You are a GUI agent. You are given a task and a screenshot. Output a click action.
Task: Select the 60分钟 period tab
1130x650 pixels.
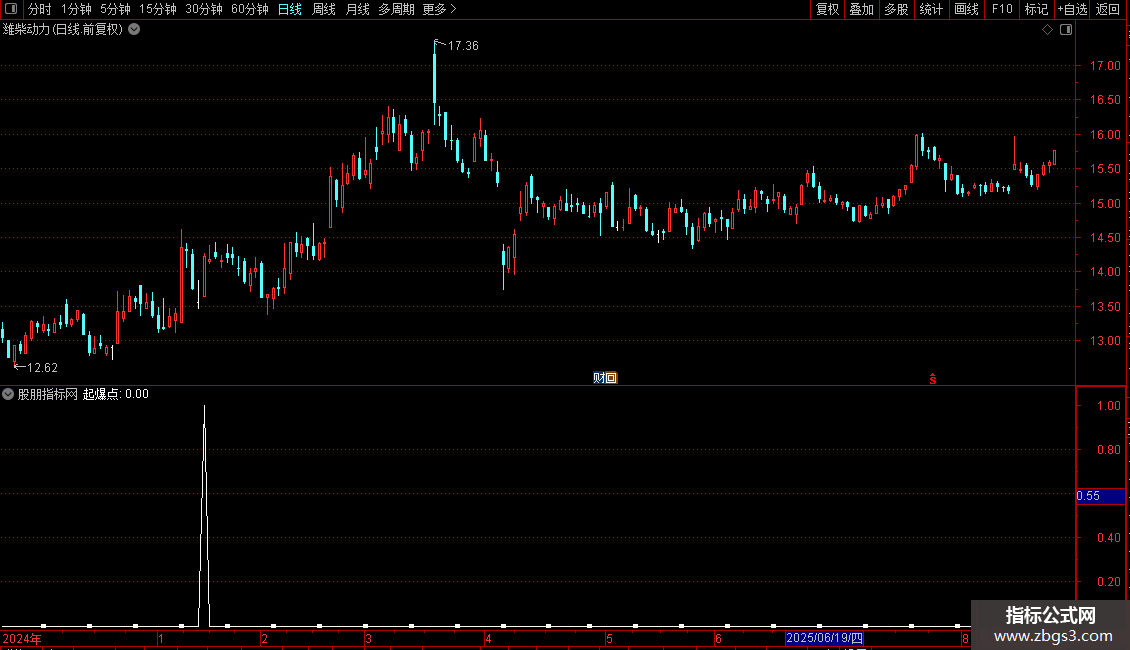250,9
